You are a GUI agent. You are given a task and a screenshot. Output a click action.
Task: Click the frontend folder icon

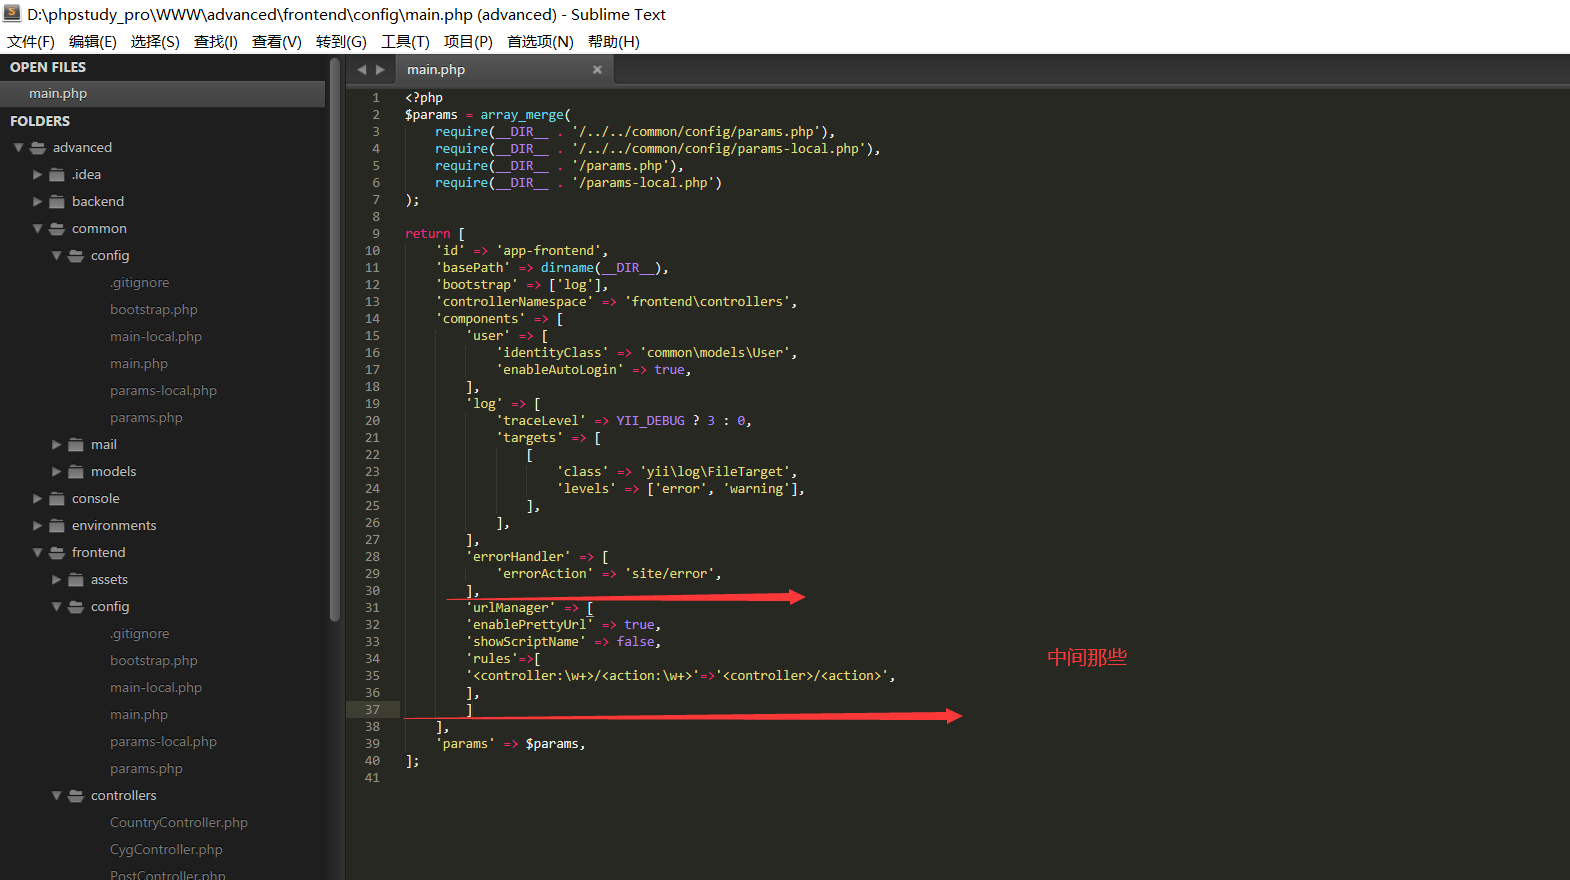[57, 552]
